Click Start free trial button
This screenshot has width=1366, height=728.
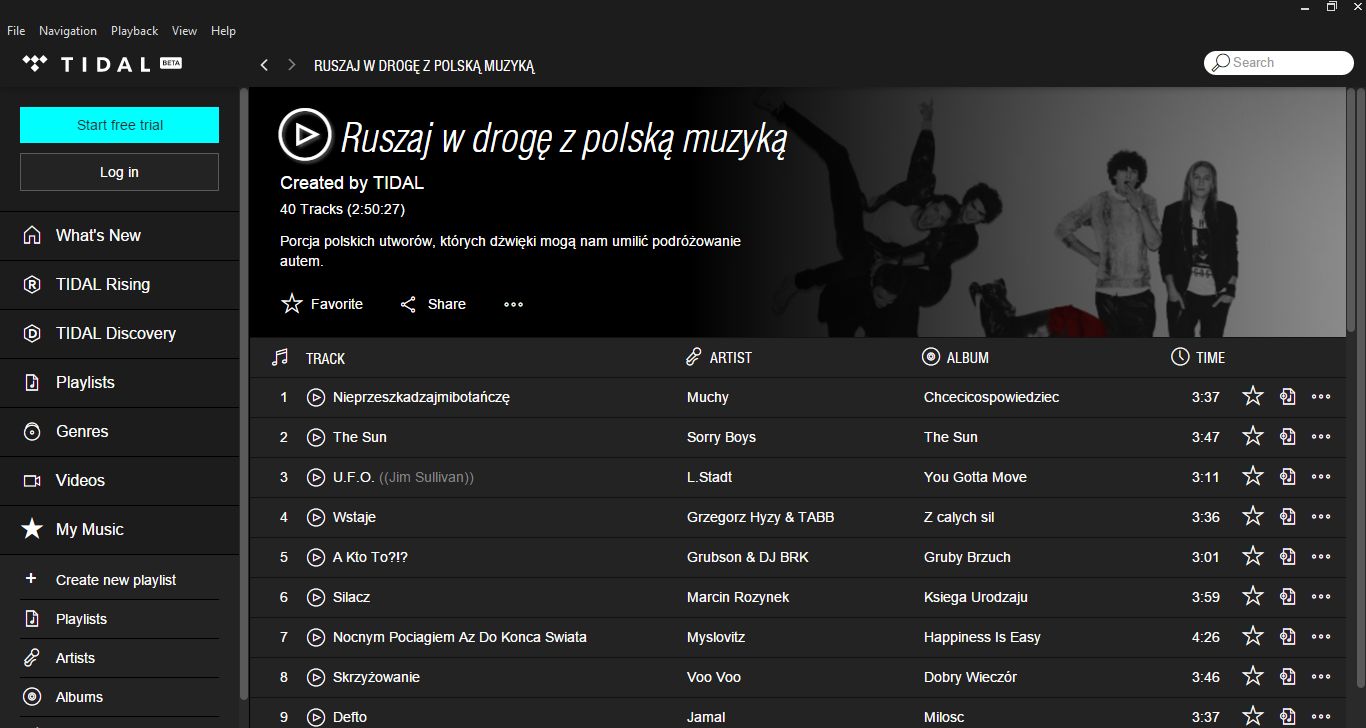tap(119, 125)
